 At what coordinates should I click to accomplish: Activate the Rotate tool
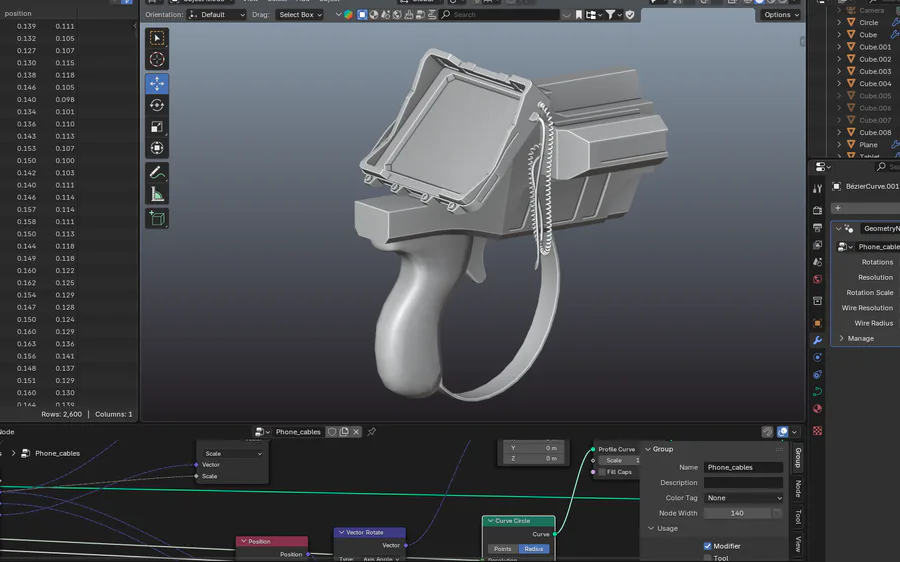(x=157, y=105)
